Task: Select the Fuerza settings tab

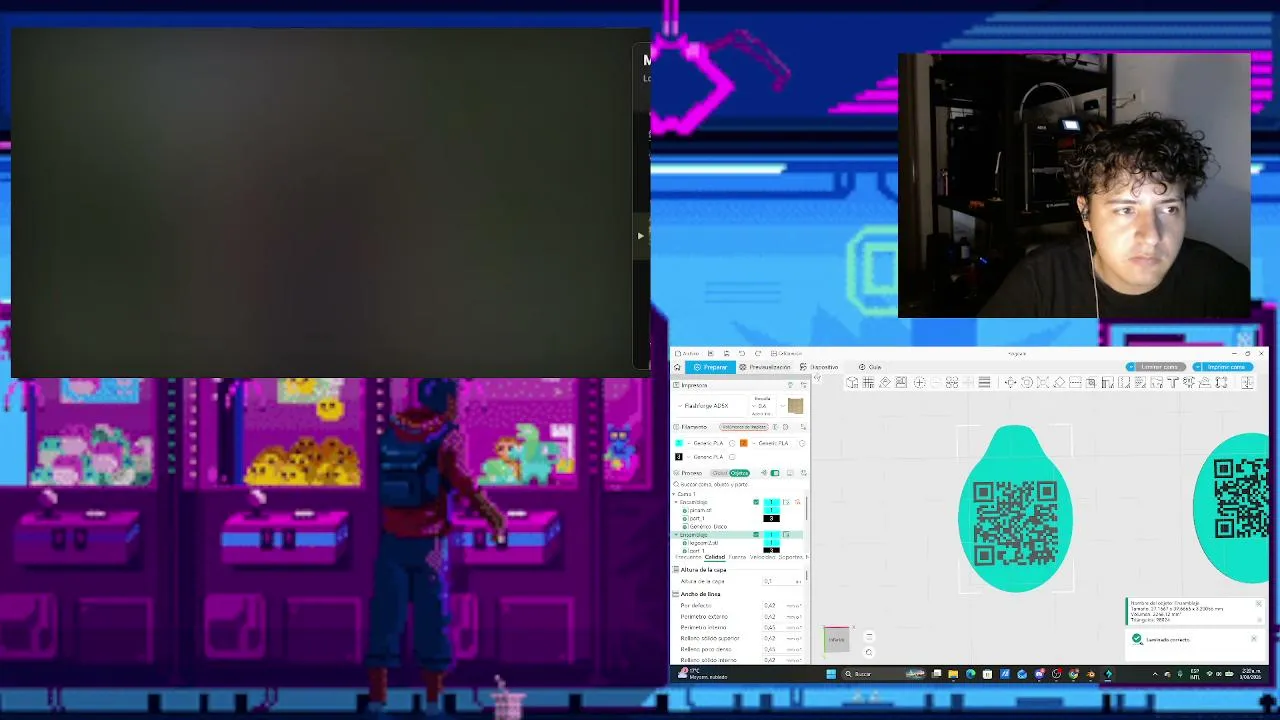Action: [x=737, y=557]
